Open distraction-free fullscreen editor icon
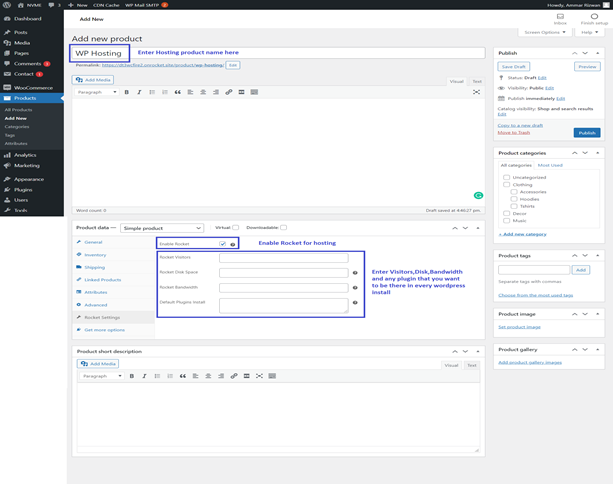The image size is (613, 484). pos(476,92)
